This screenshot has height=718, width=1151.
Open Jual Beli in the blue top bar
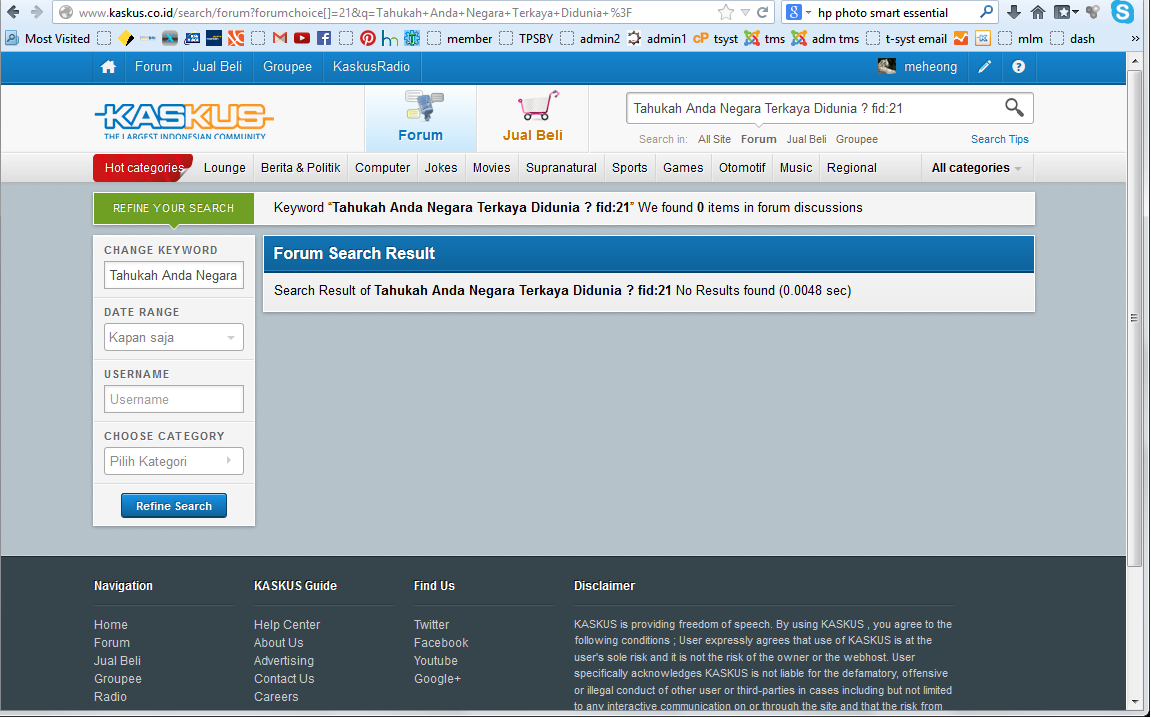217,67
